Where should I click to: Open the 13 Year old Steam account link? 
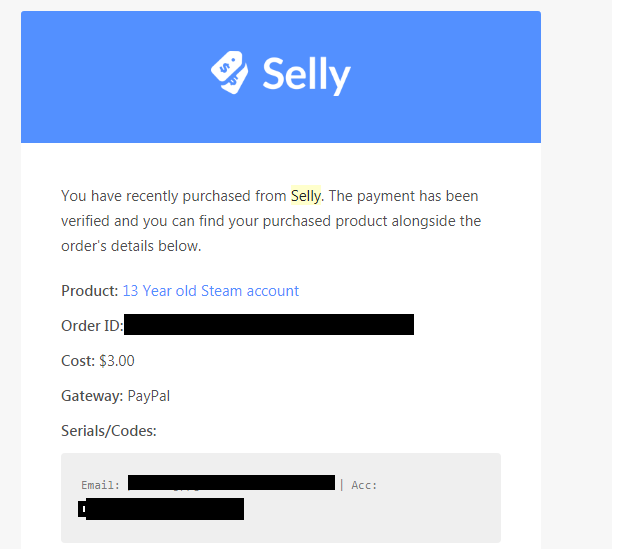pos(211,291)
